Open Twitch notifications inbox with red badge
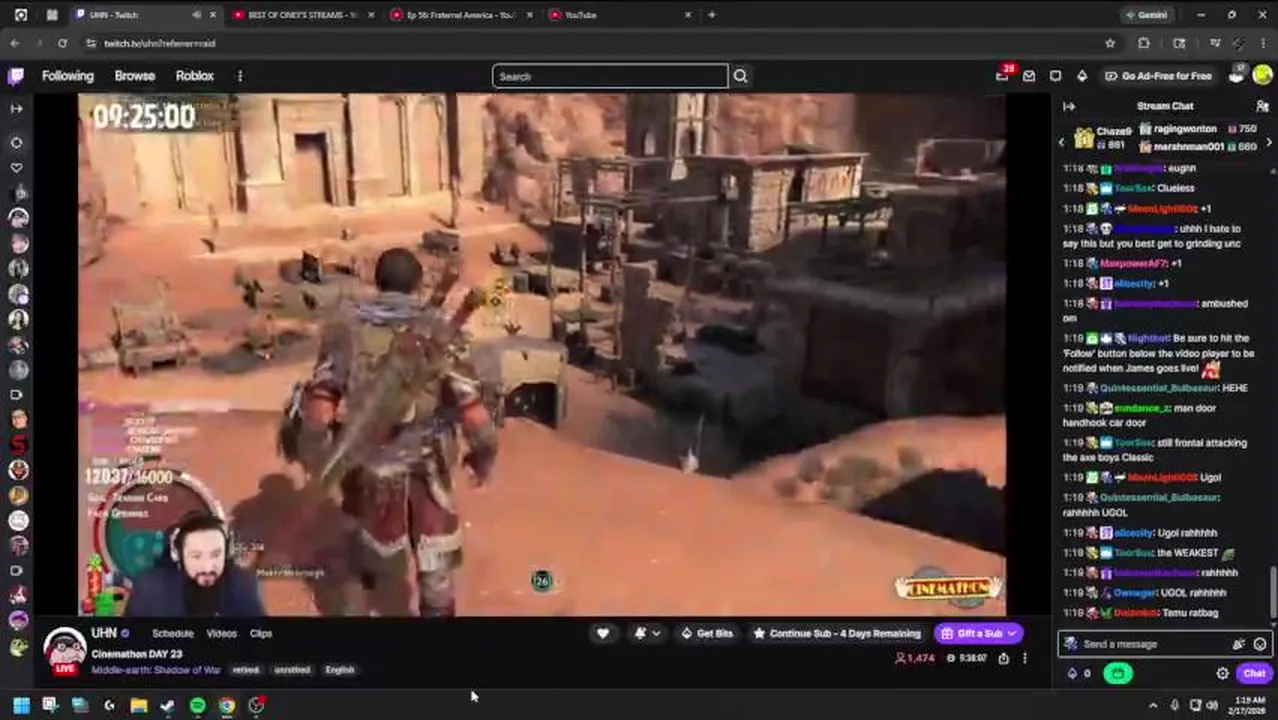The width and height of the screenshot is (1278, 720). pyautogui.click(x=1003, y=75)
